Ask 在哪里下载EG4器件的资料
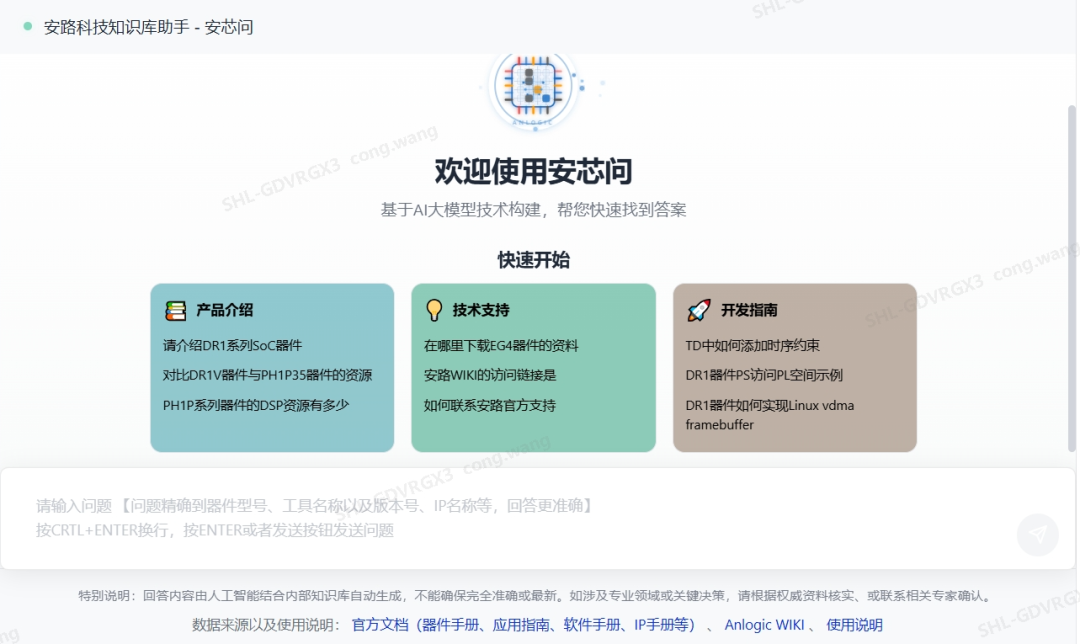 501,346
